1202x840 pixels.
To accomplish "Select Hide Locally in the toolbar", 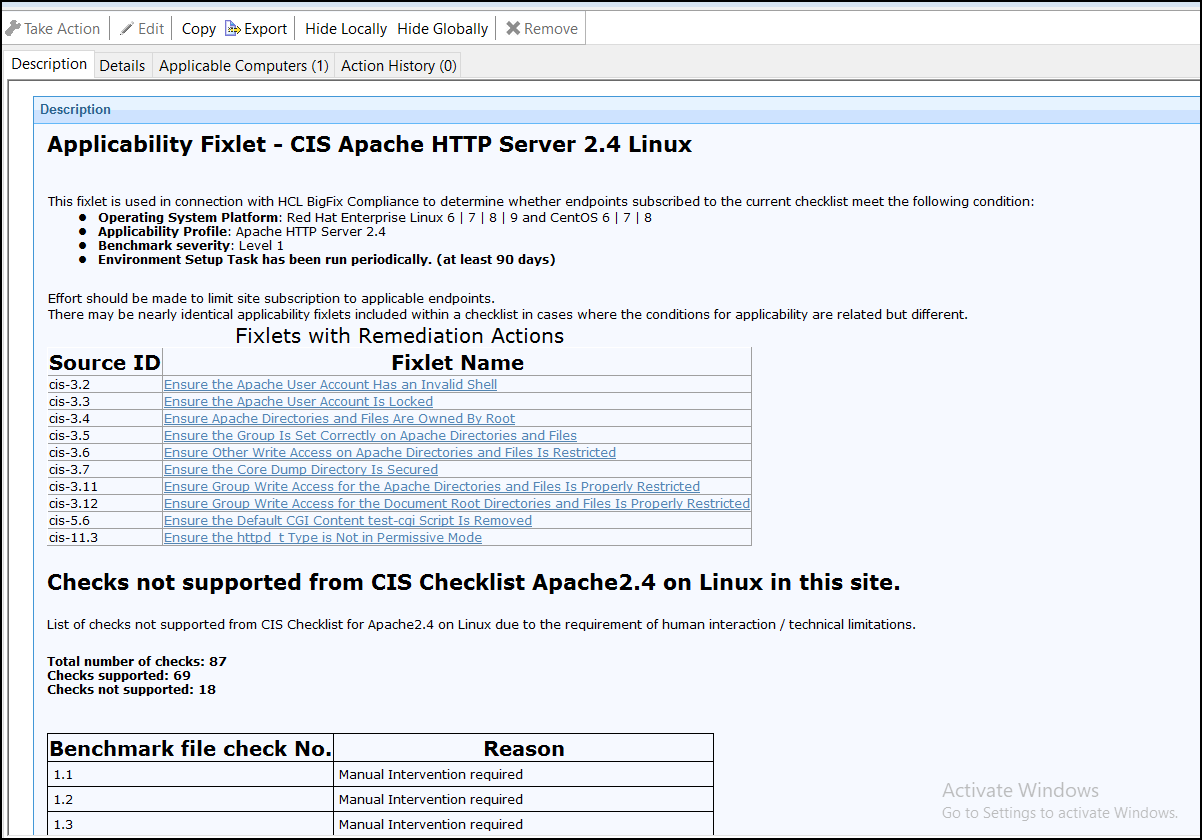I will (x=345, y=28).
